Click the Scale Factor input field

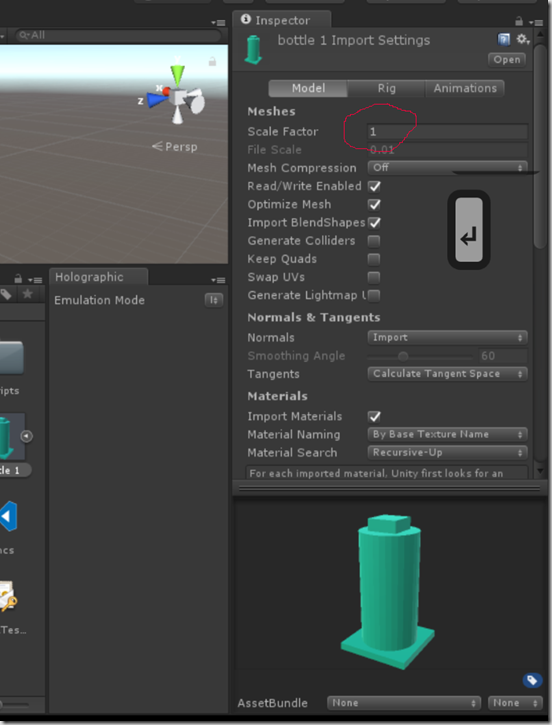448,132
